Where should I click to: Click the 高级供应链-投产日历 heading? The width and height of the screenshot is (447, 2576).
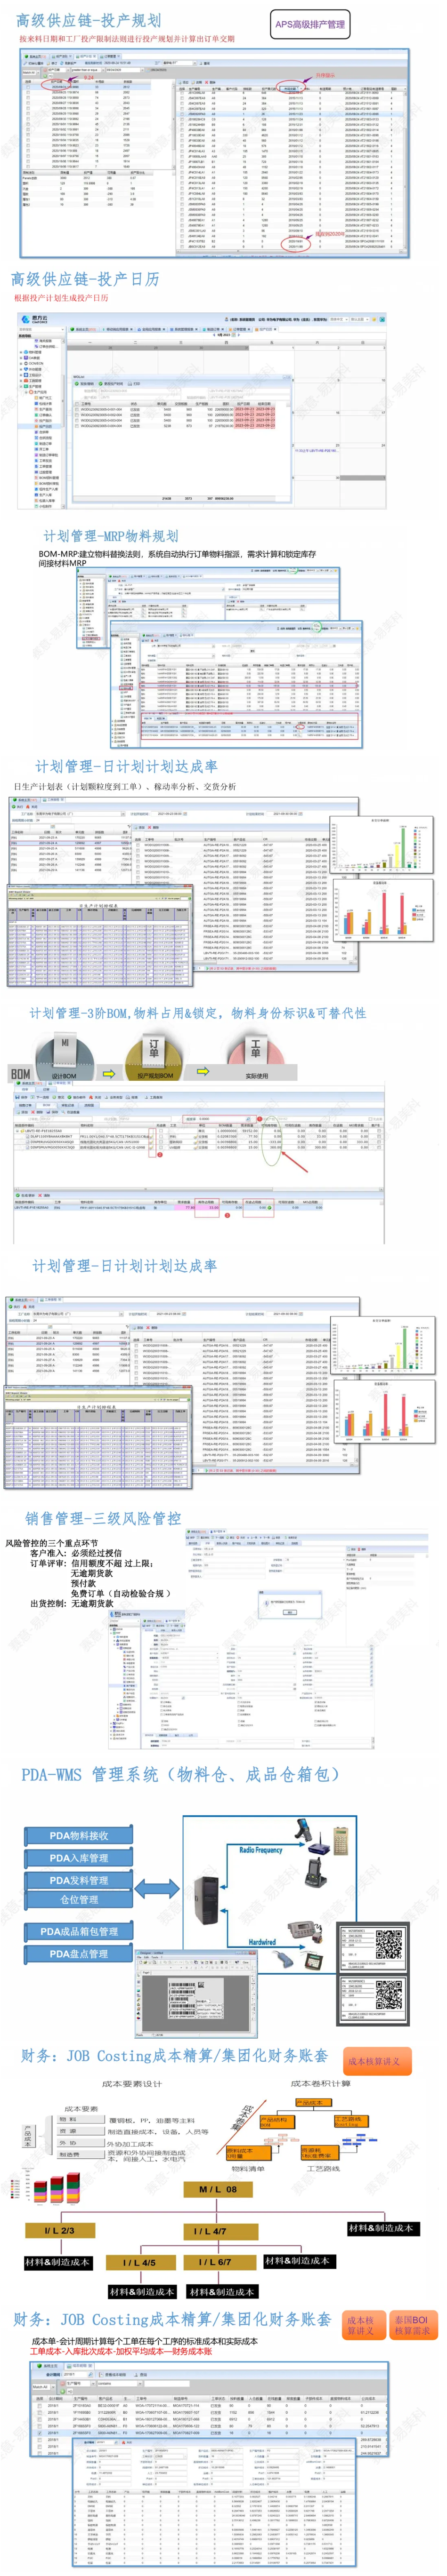[85, 280]
